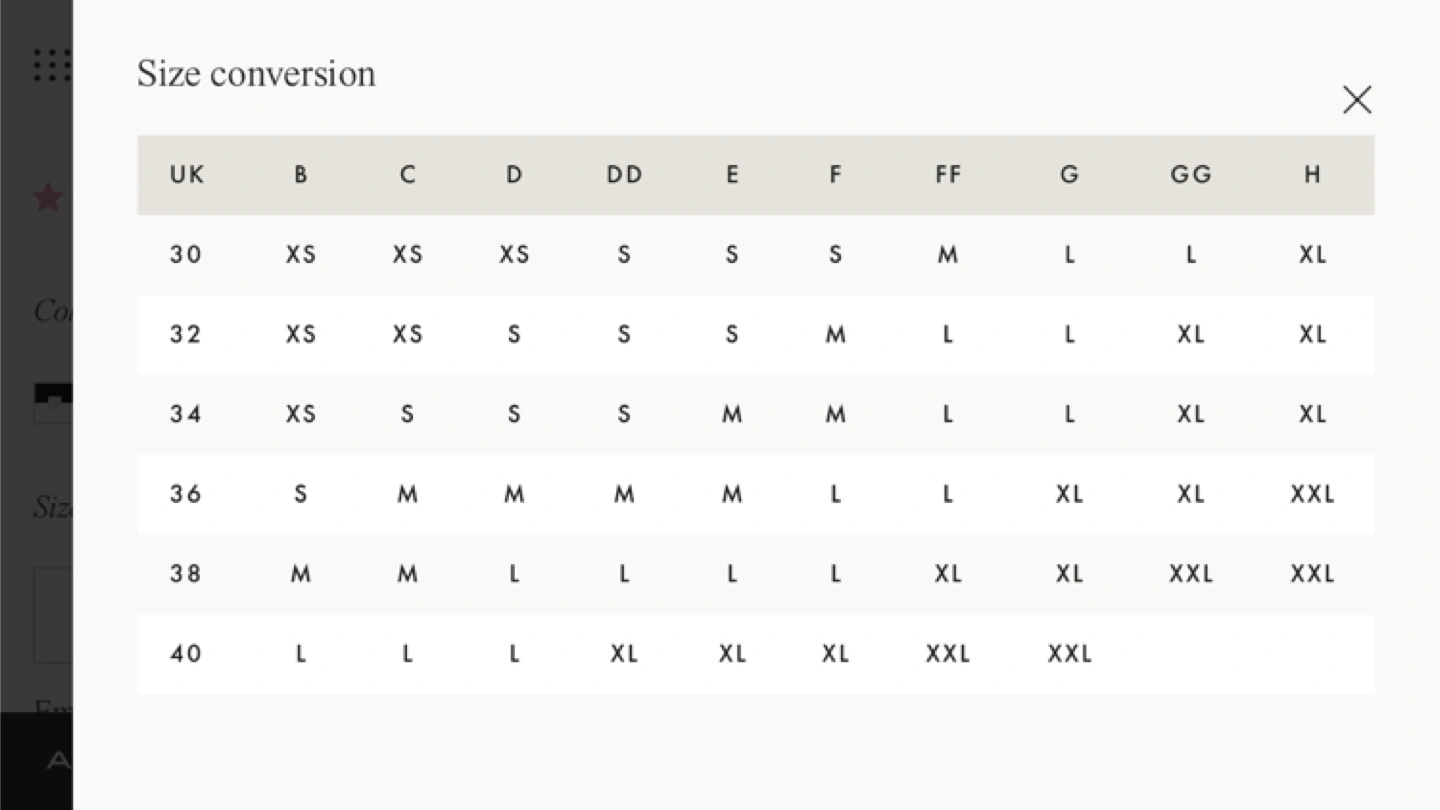
Task: Select the DD cup column header
Action: 624,175
